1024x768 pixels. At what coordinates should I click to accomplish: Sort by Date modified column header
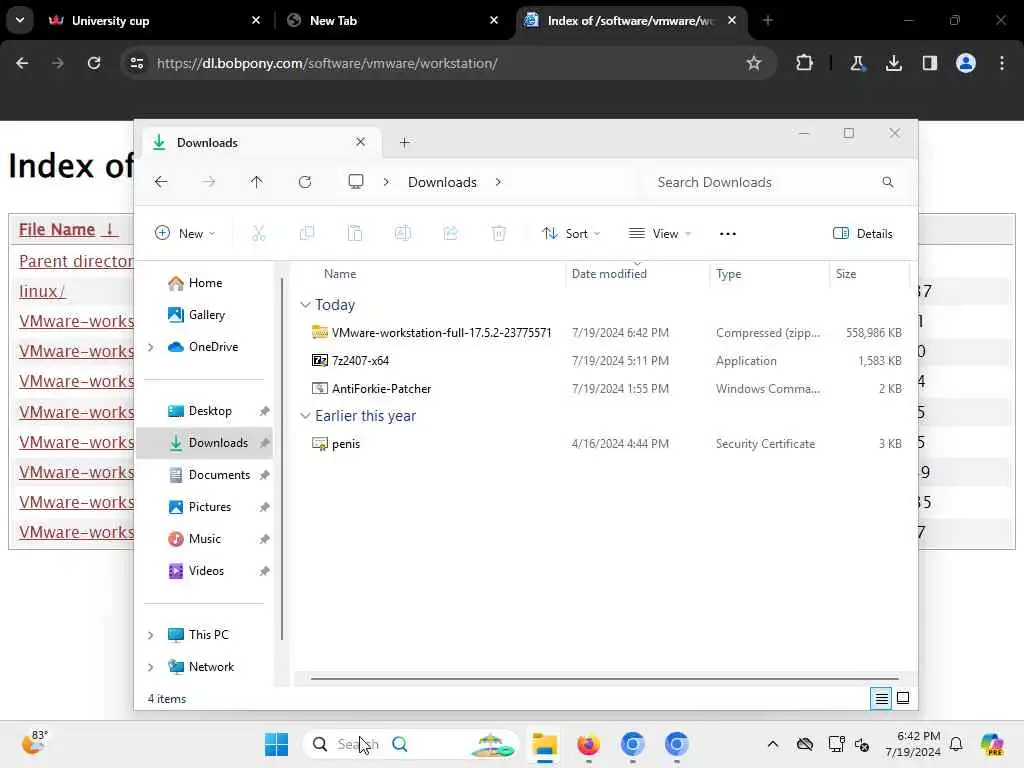[x=609, y=274]
